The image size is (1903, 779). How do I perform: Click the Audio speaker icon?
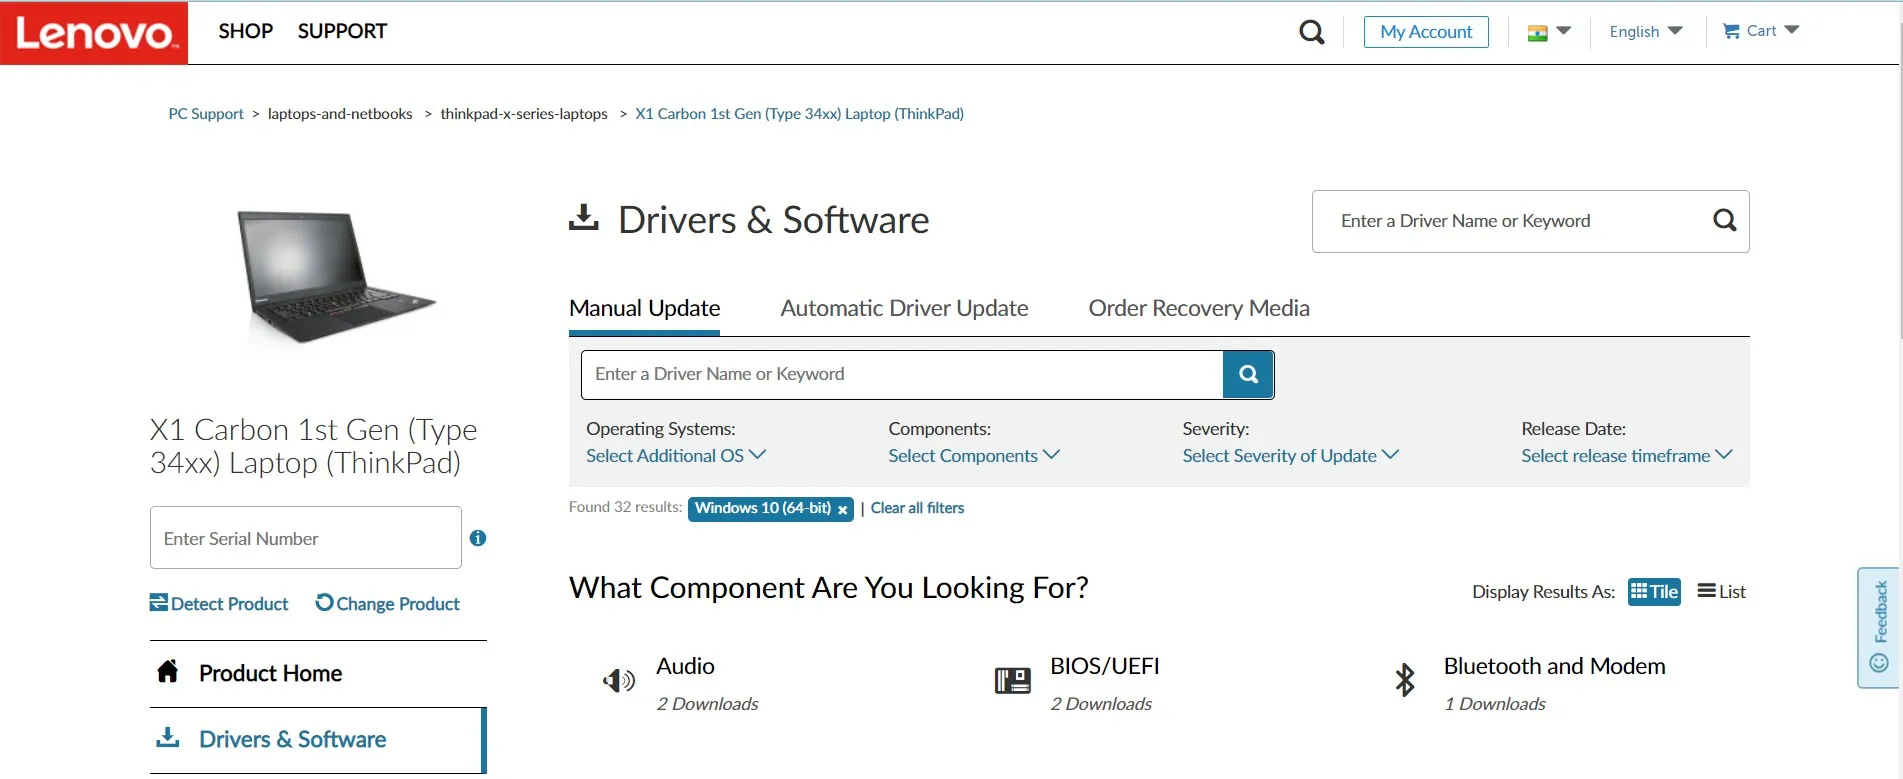click(619, 681)
